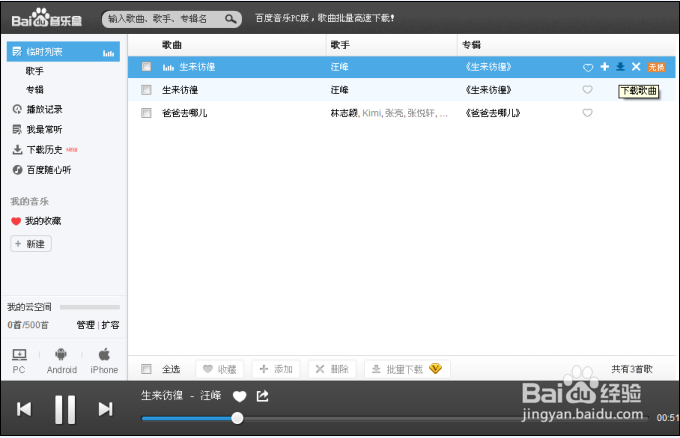Remove the highlighted song with the X icon
Image resolution: width=680 pixels, height=438 pixels.
636,66
